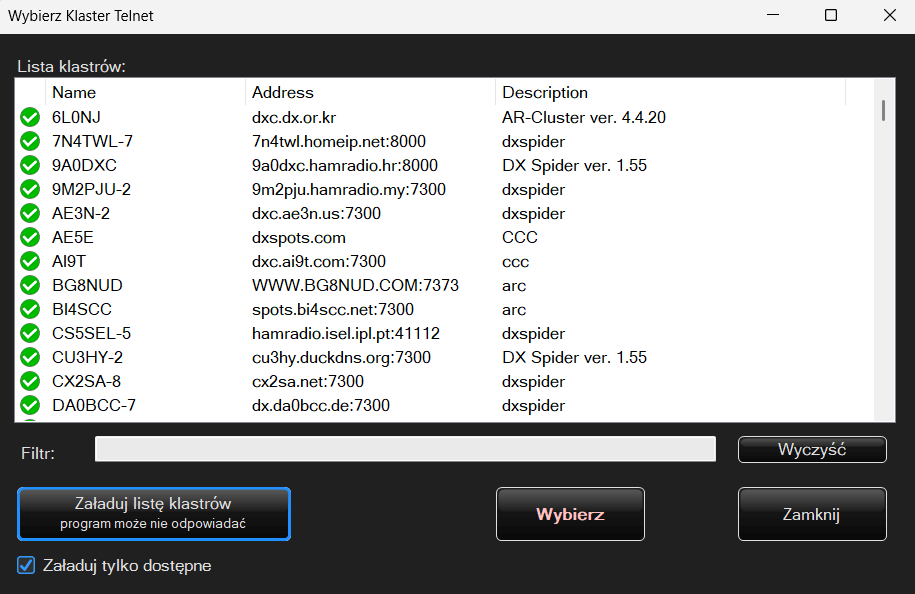Select cluster address dxc.ae3n.us:7300

coord(316,214)
